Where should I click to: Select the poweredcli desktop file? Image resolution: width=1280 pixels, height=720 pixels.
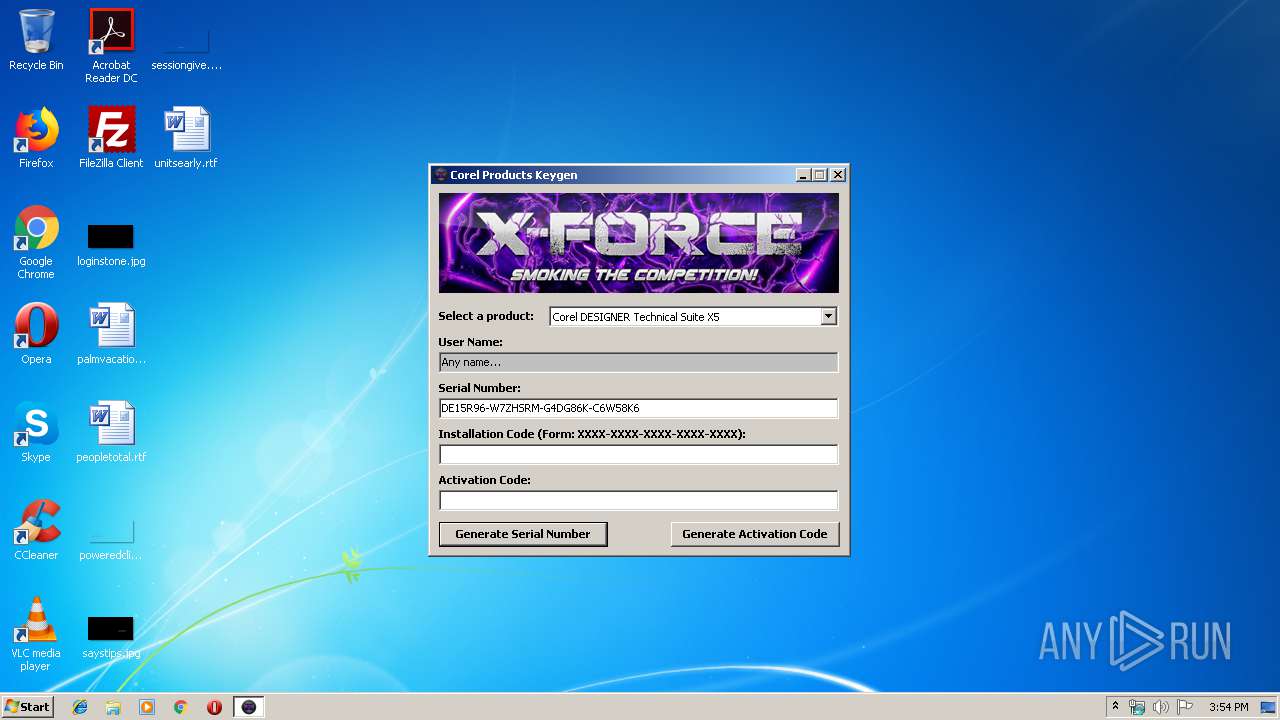tap(111, 540)
